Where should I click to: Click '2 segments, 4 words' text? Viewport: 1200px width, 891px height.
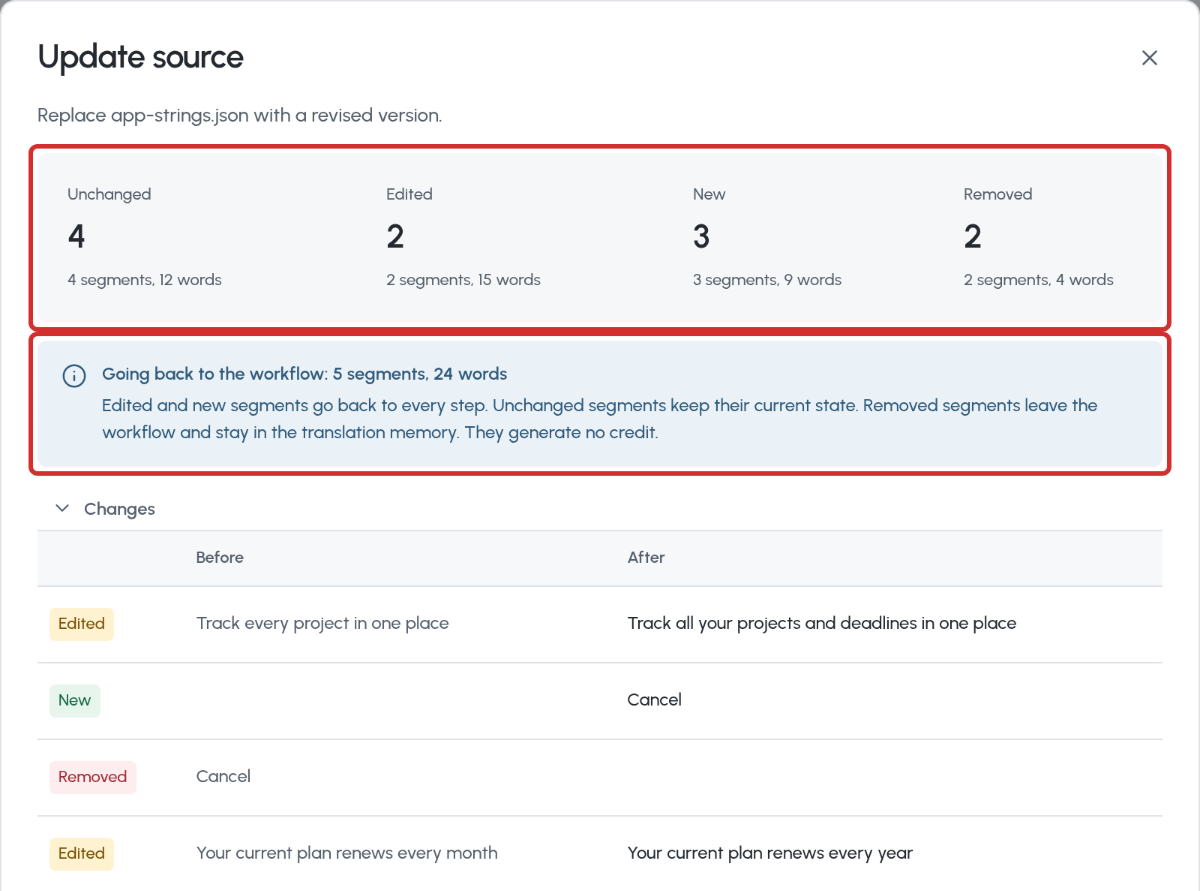[1038, 280]
